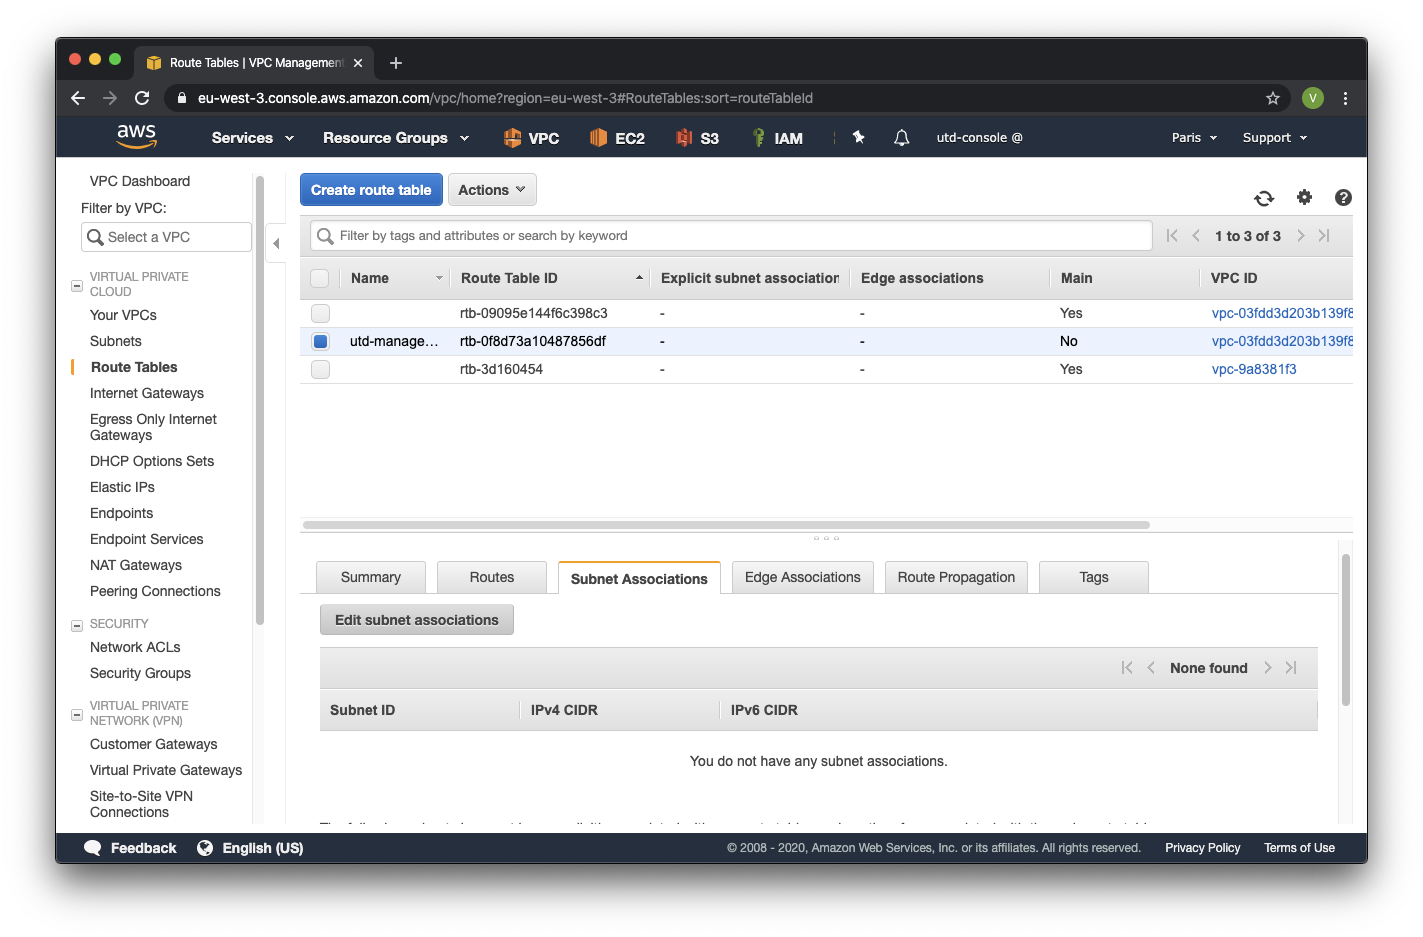This screenshot has width=1423, height=937.
Task: Go to previous page of route tables
Action: pos(1196,236)
